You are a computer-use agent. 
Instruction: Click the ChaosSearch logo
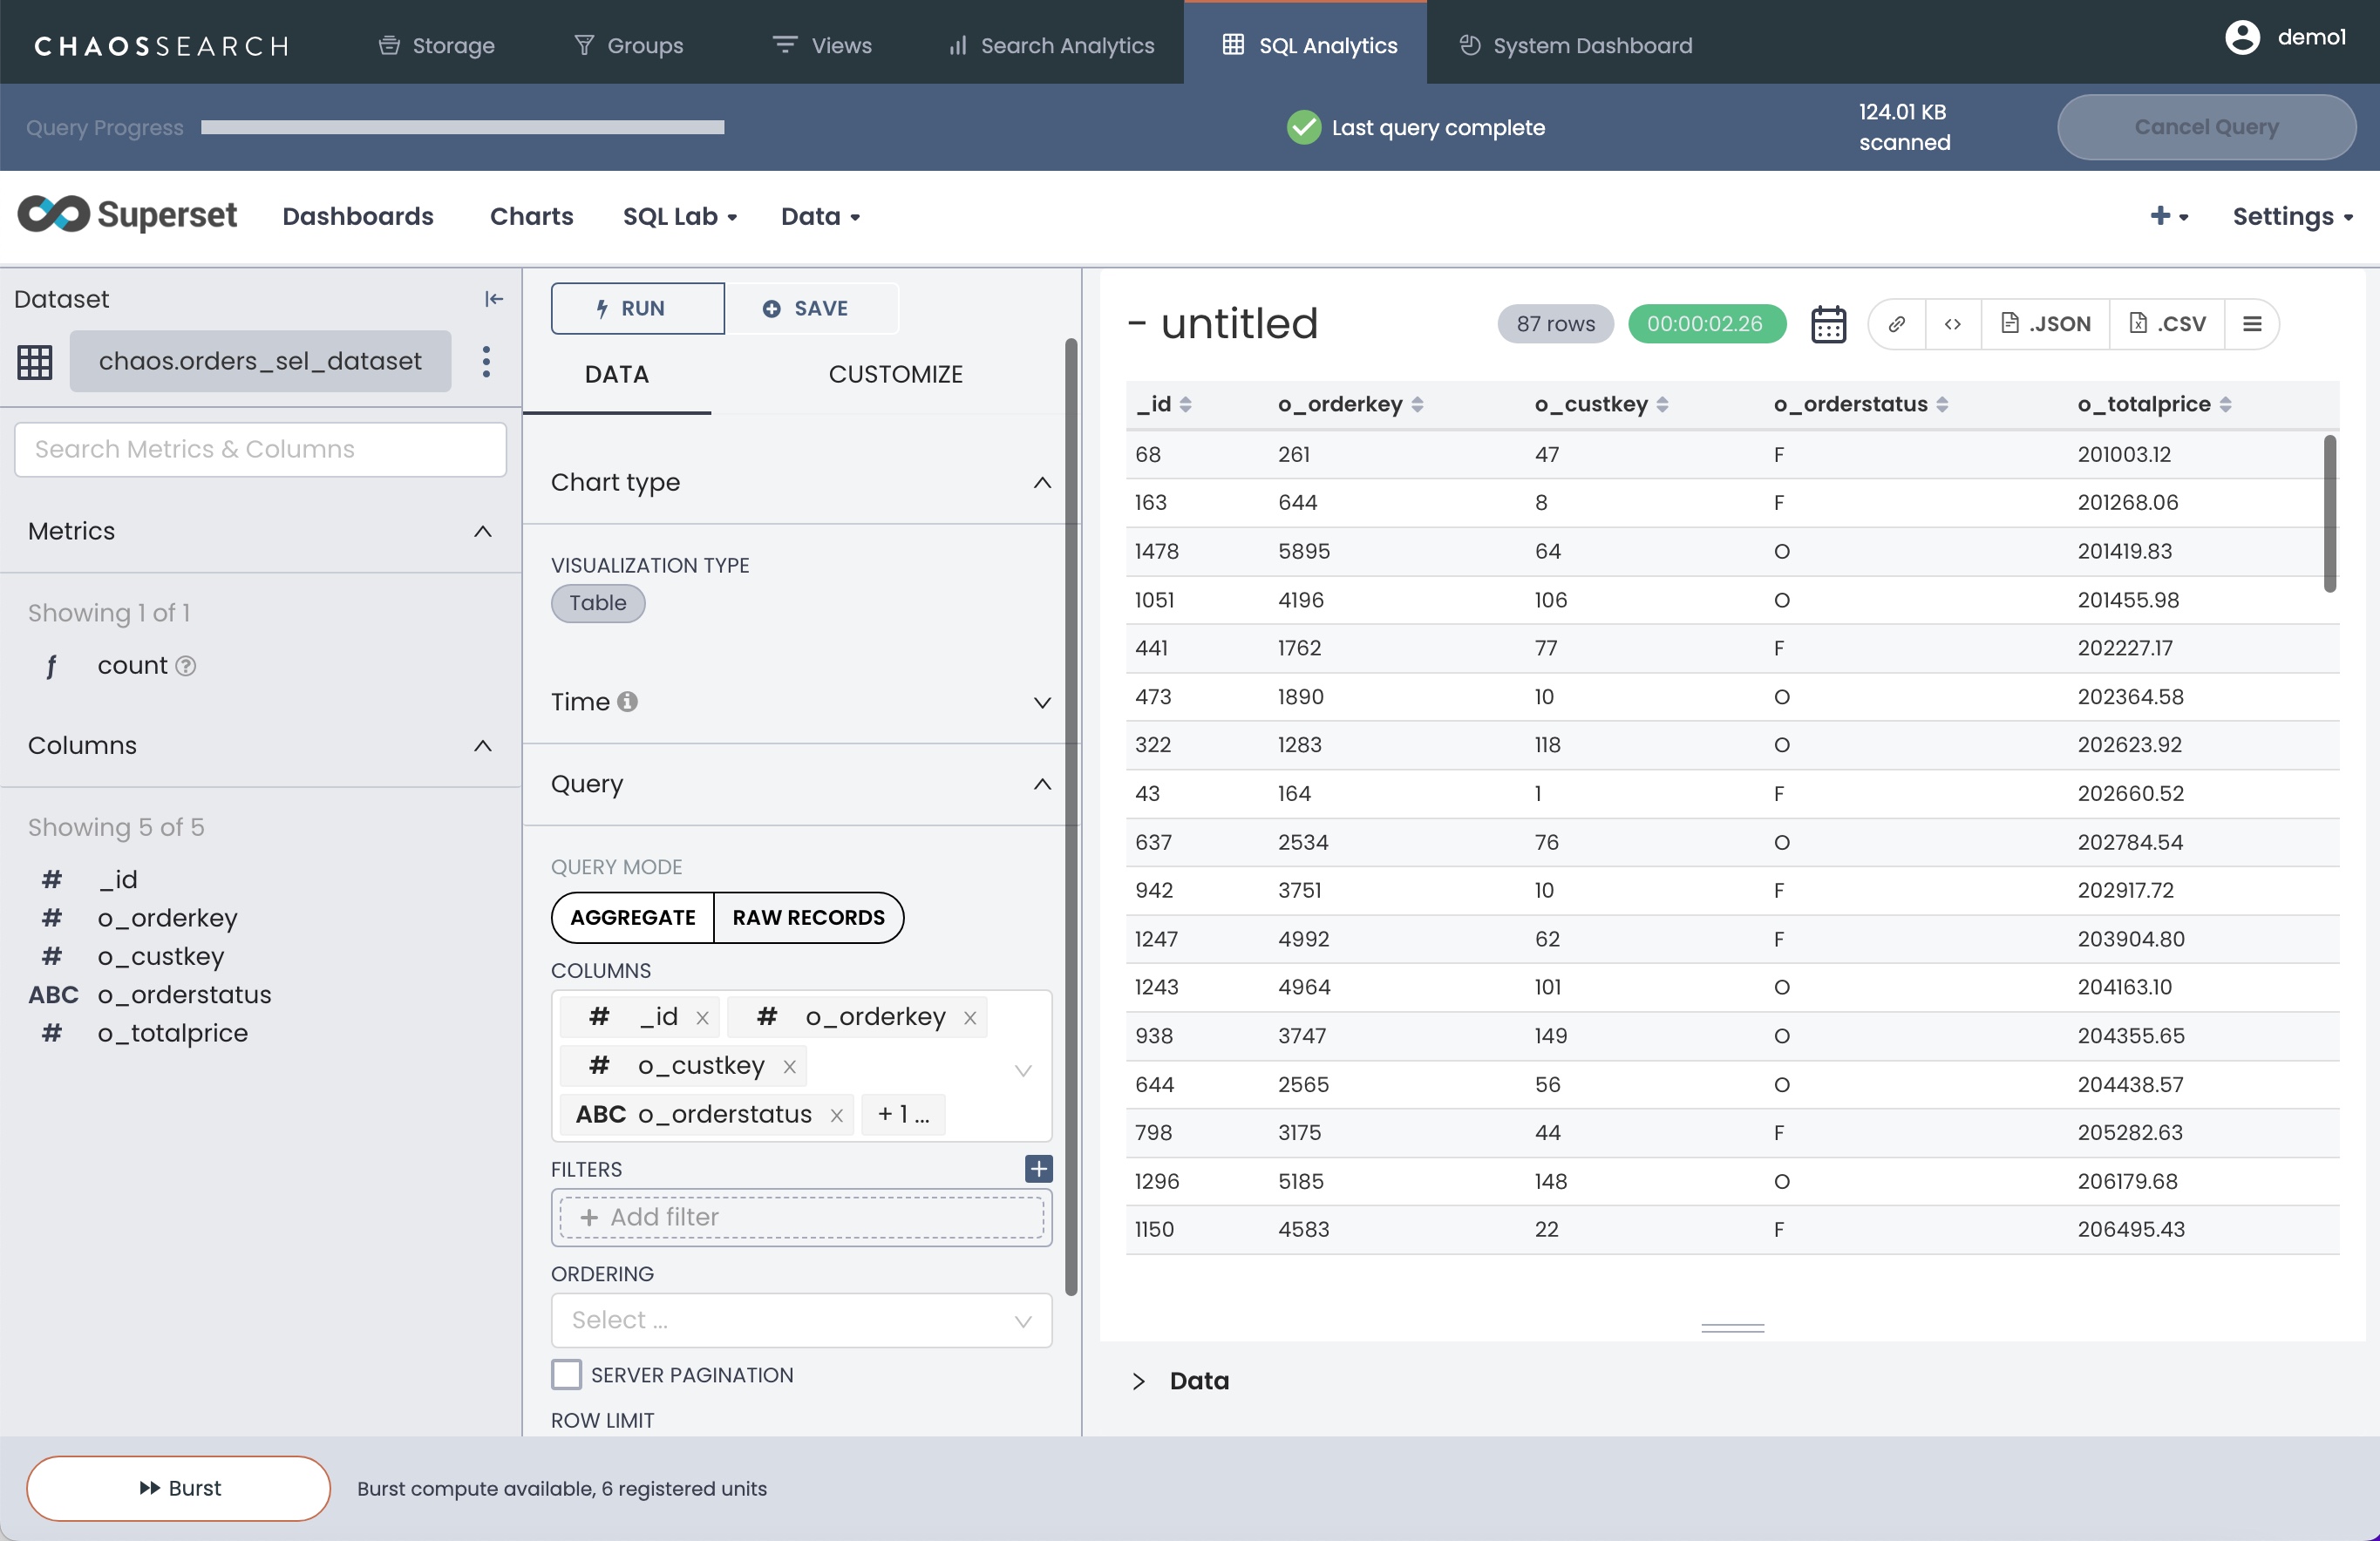coord(162,46)
